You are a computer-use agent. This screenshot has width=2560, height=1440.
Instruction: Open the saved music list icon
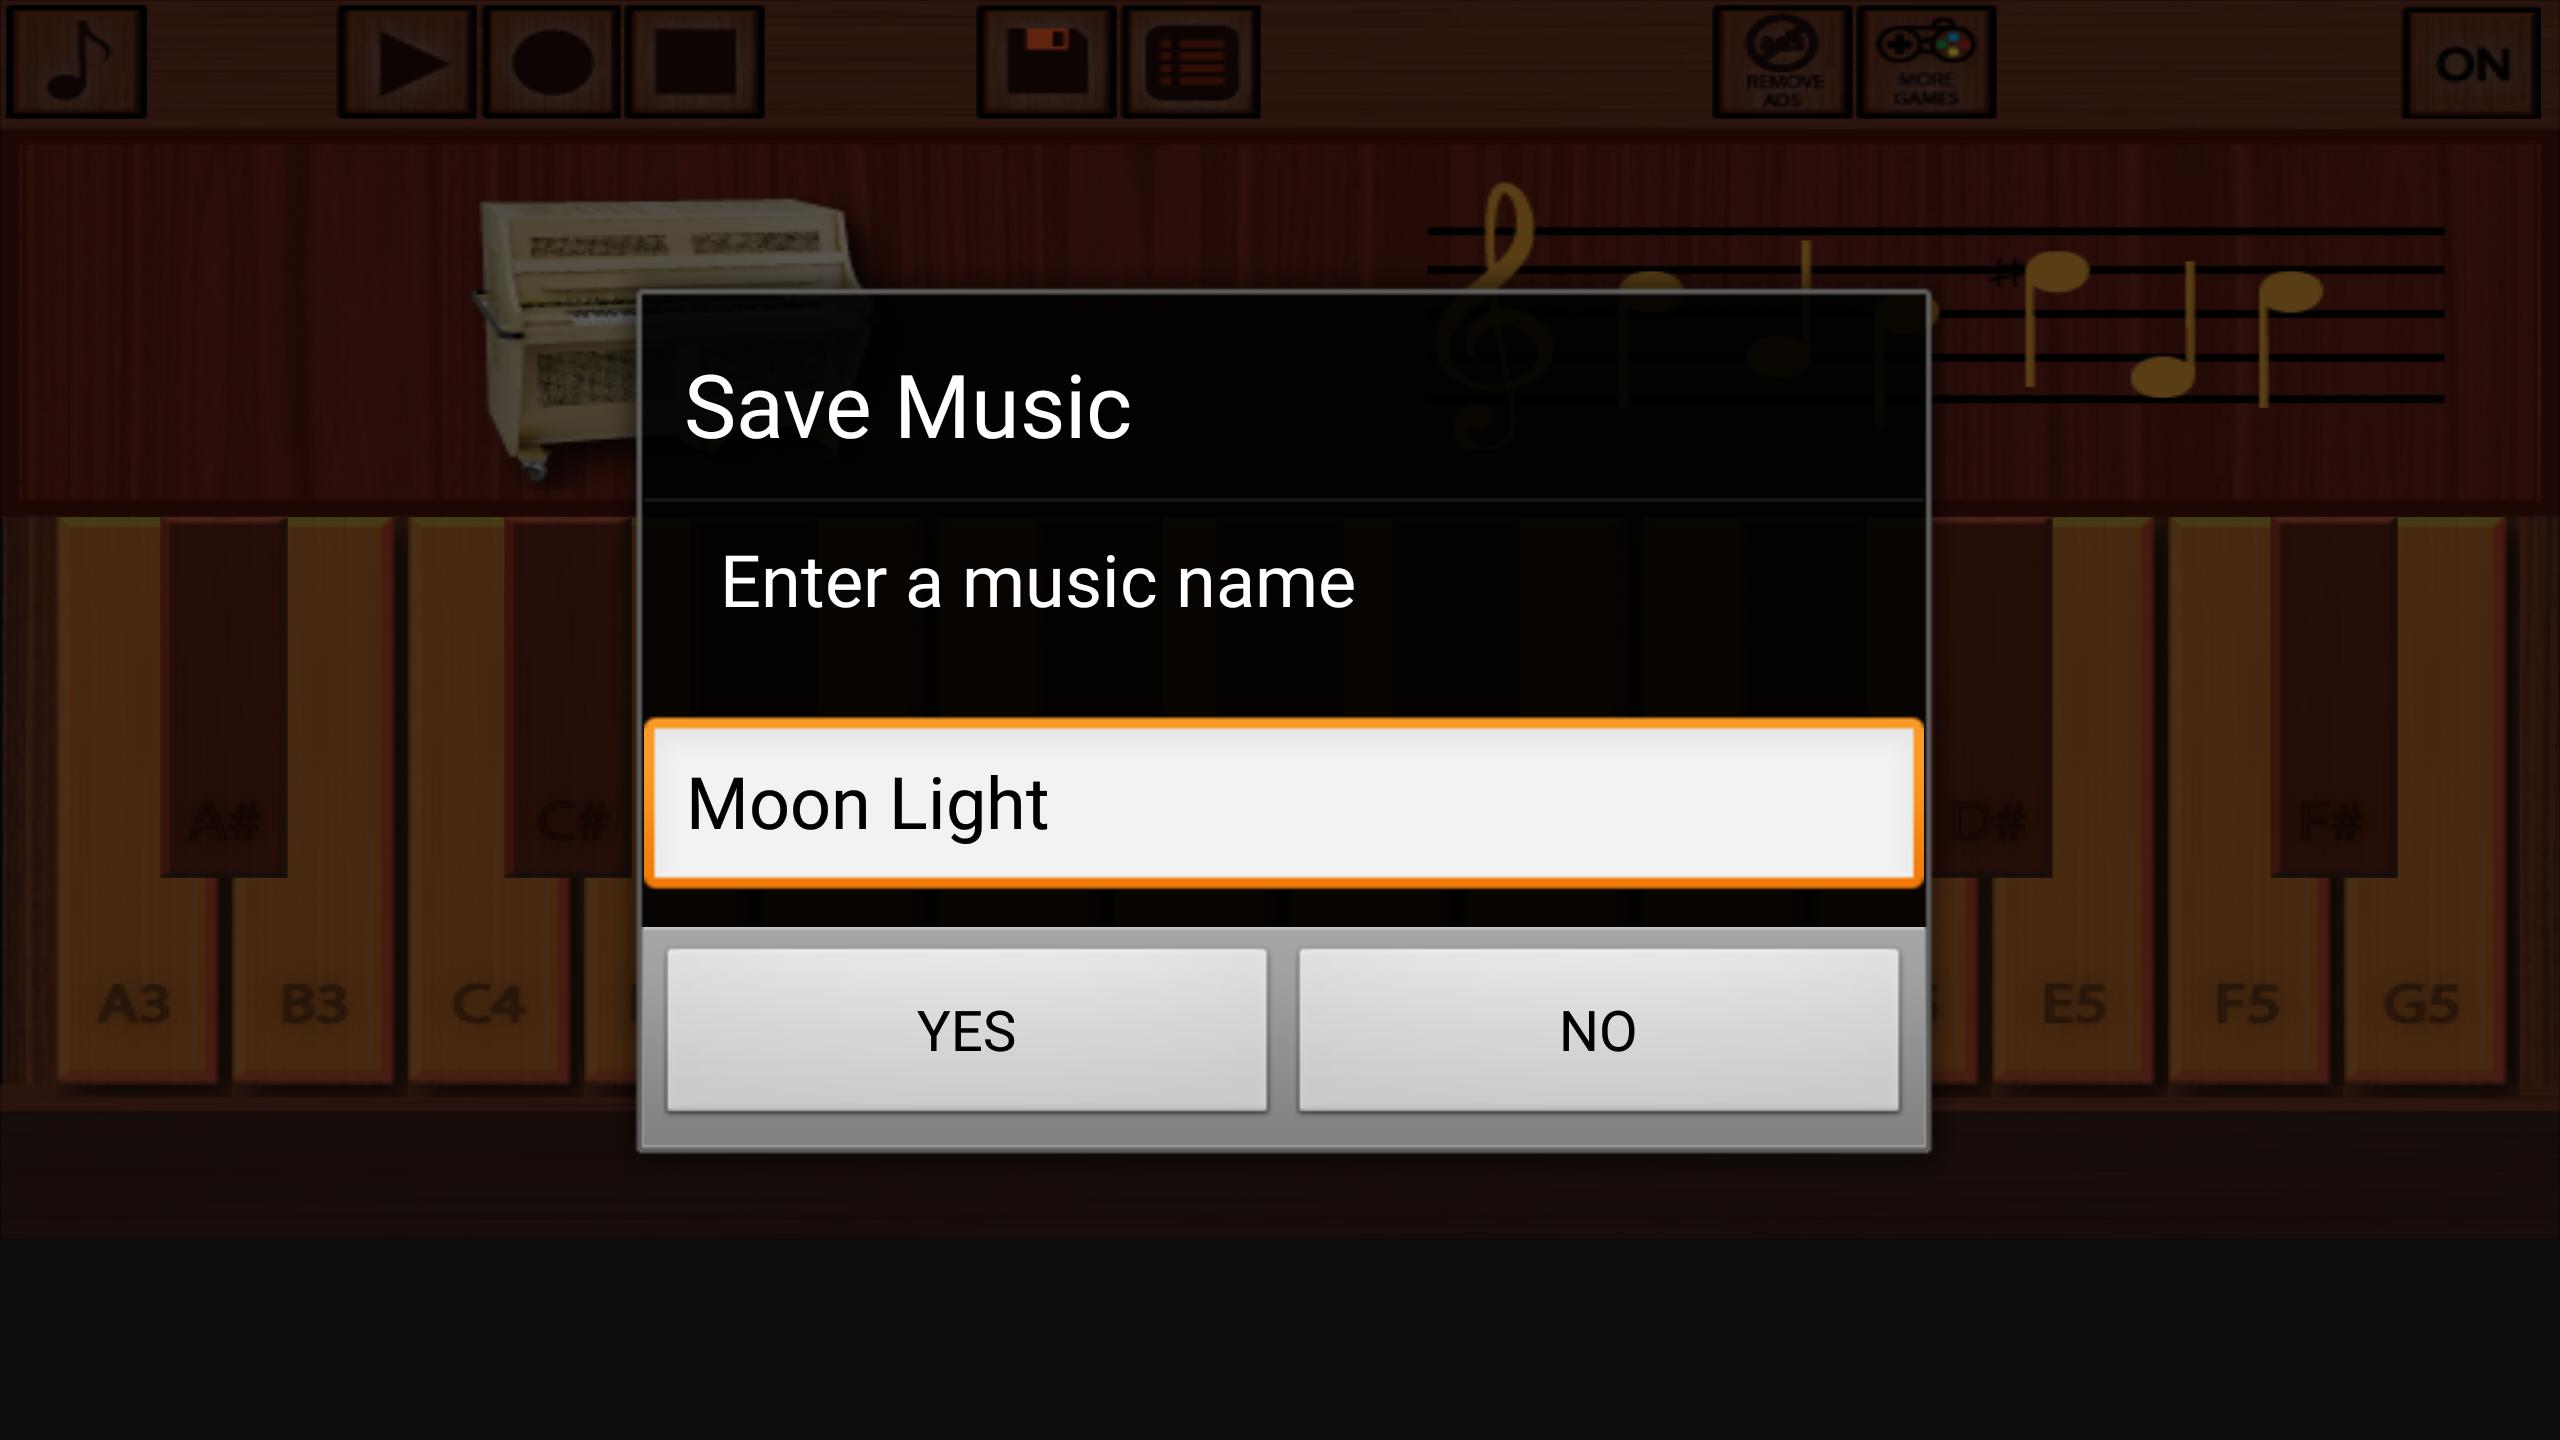(x=1190, y=62)
